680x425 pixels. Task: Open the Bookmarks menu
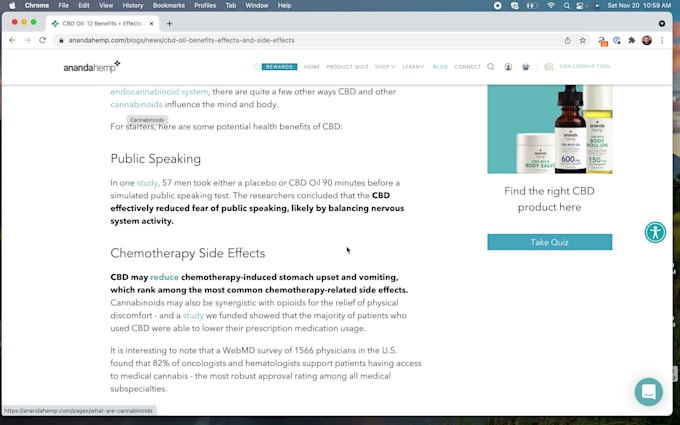point(169,6)
